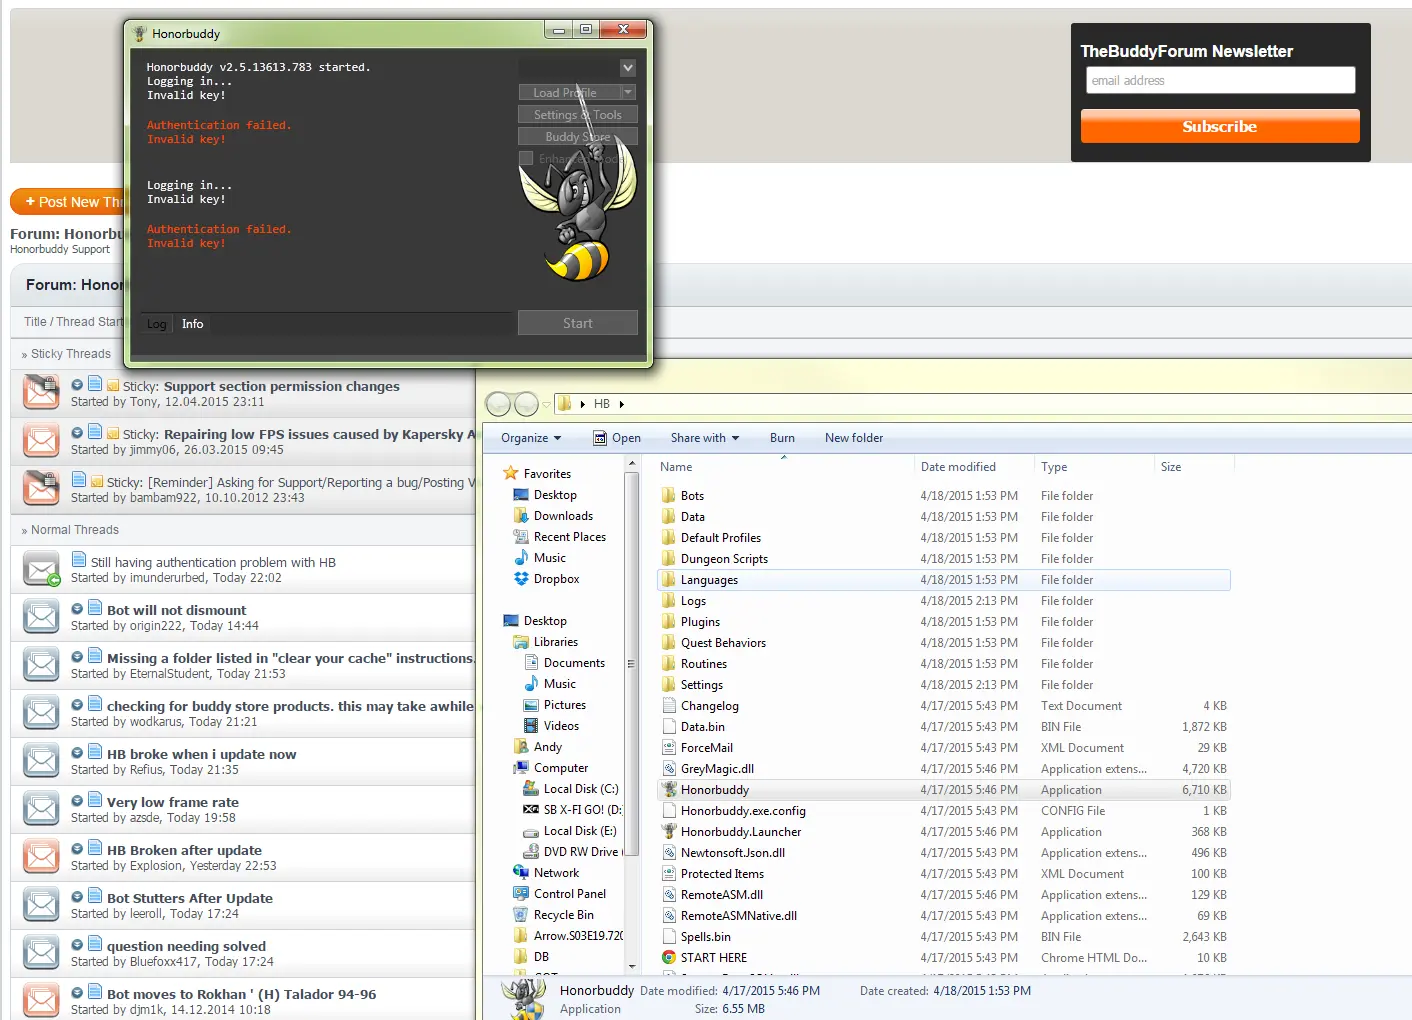Open the Organize dropdown menu
The height and width of the screenshot is (1020, 1412).
pos(531,438)
